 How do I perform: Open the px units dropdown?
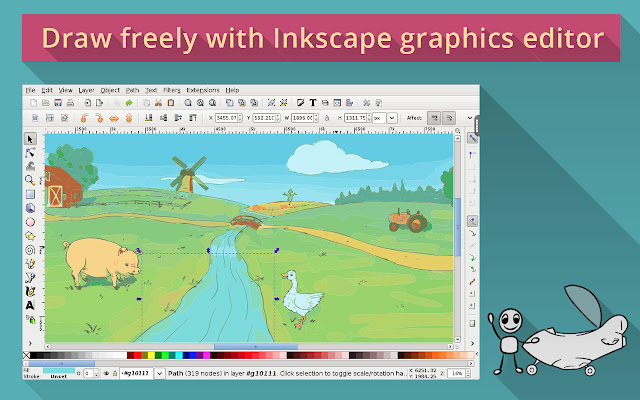click(392, 118)
